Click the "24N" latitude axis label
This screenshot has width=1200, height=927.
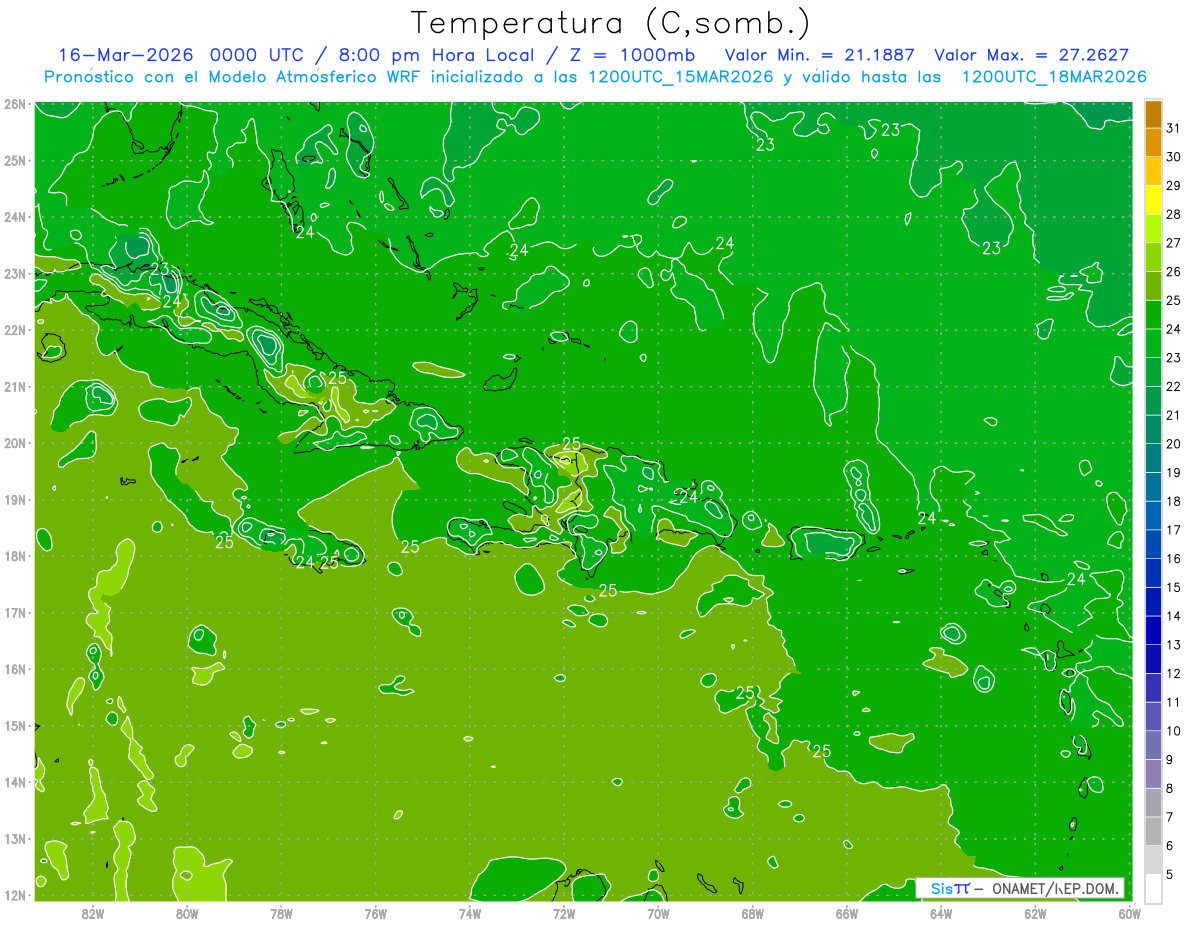(x=14, y=217)
